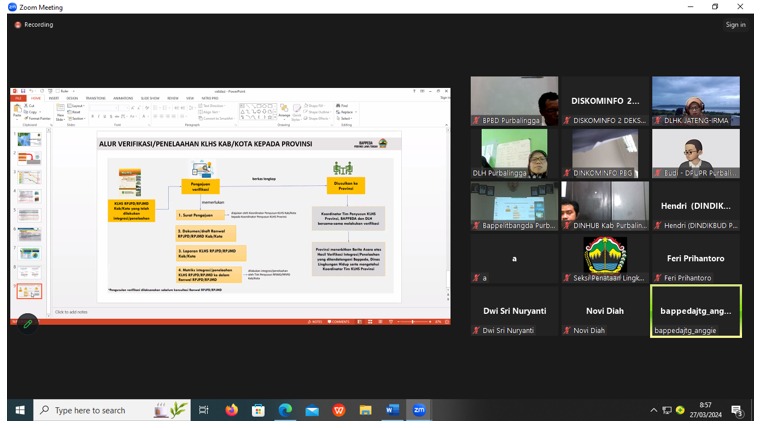Screen dimensions: 764x428
Task: Open Task View from the taskbar
Action: [x=204, y=410]
